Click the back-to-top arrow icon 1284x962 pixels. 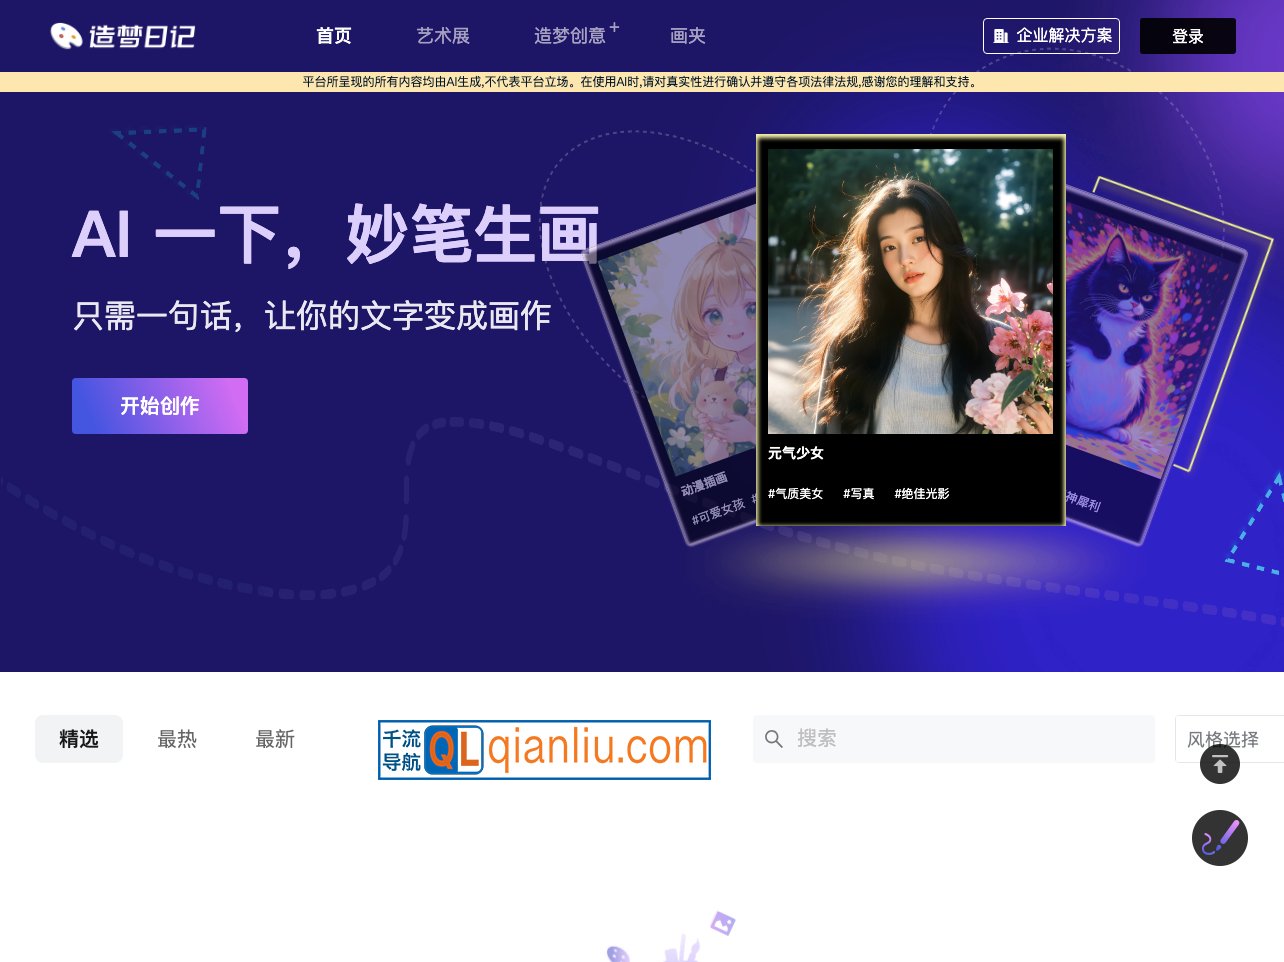coord(1220,764)
